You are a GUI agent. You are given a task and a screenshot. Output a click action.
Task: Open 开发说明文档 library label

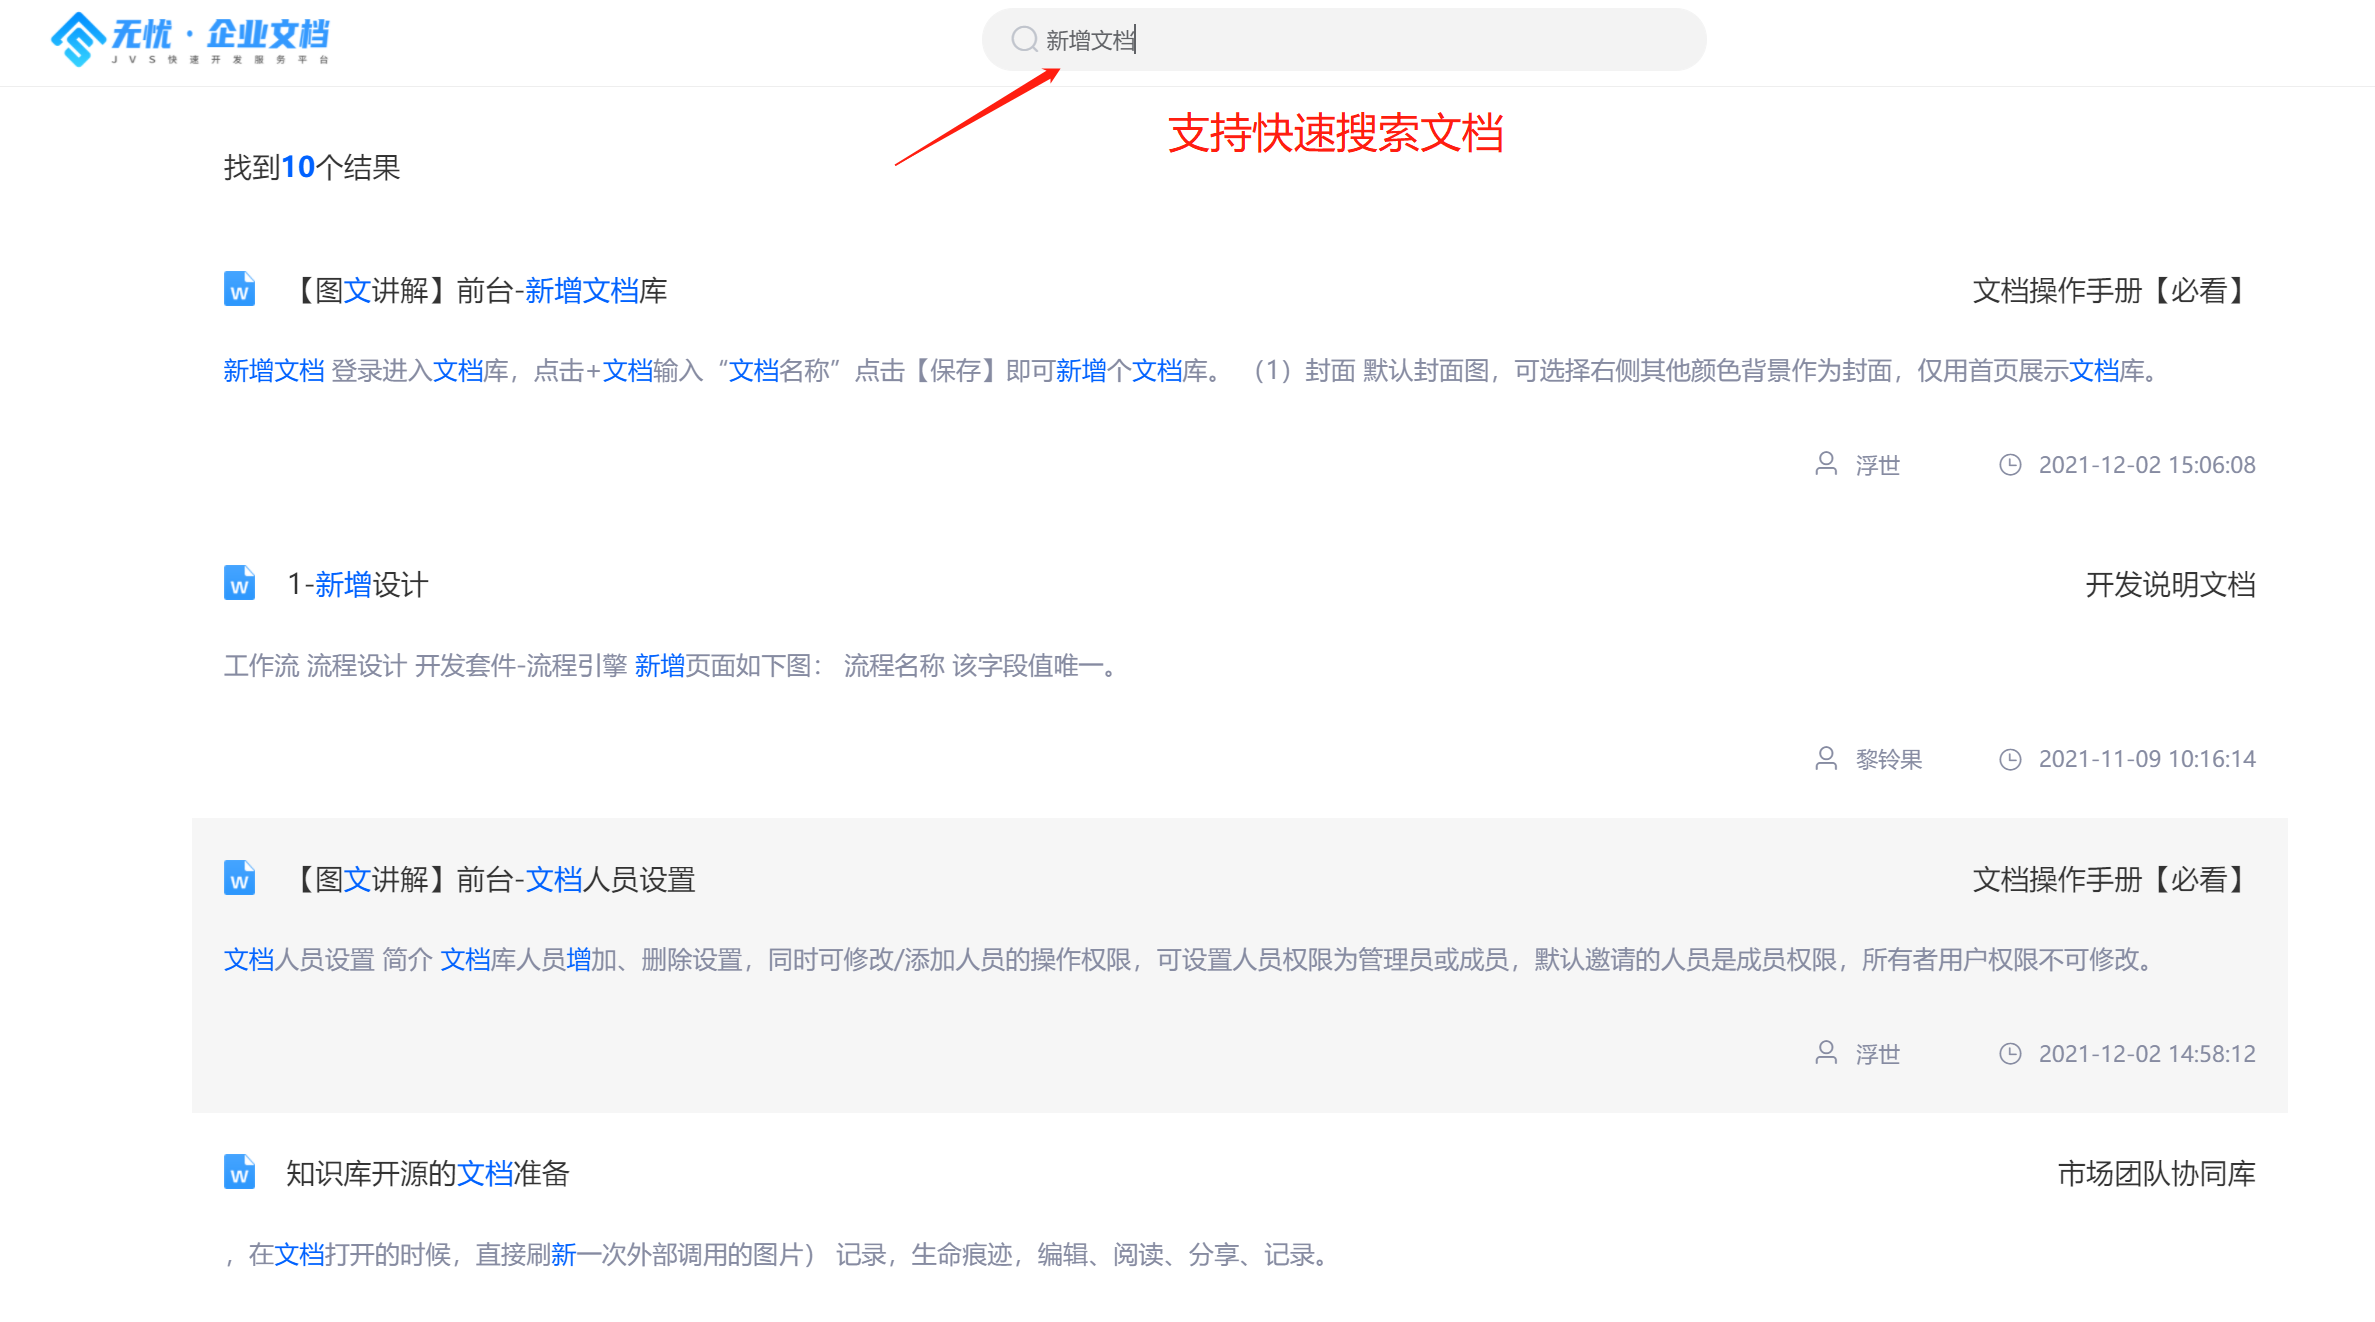coord(2170,585)
